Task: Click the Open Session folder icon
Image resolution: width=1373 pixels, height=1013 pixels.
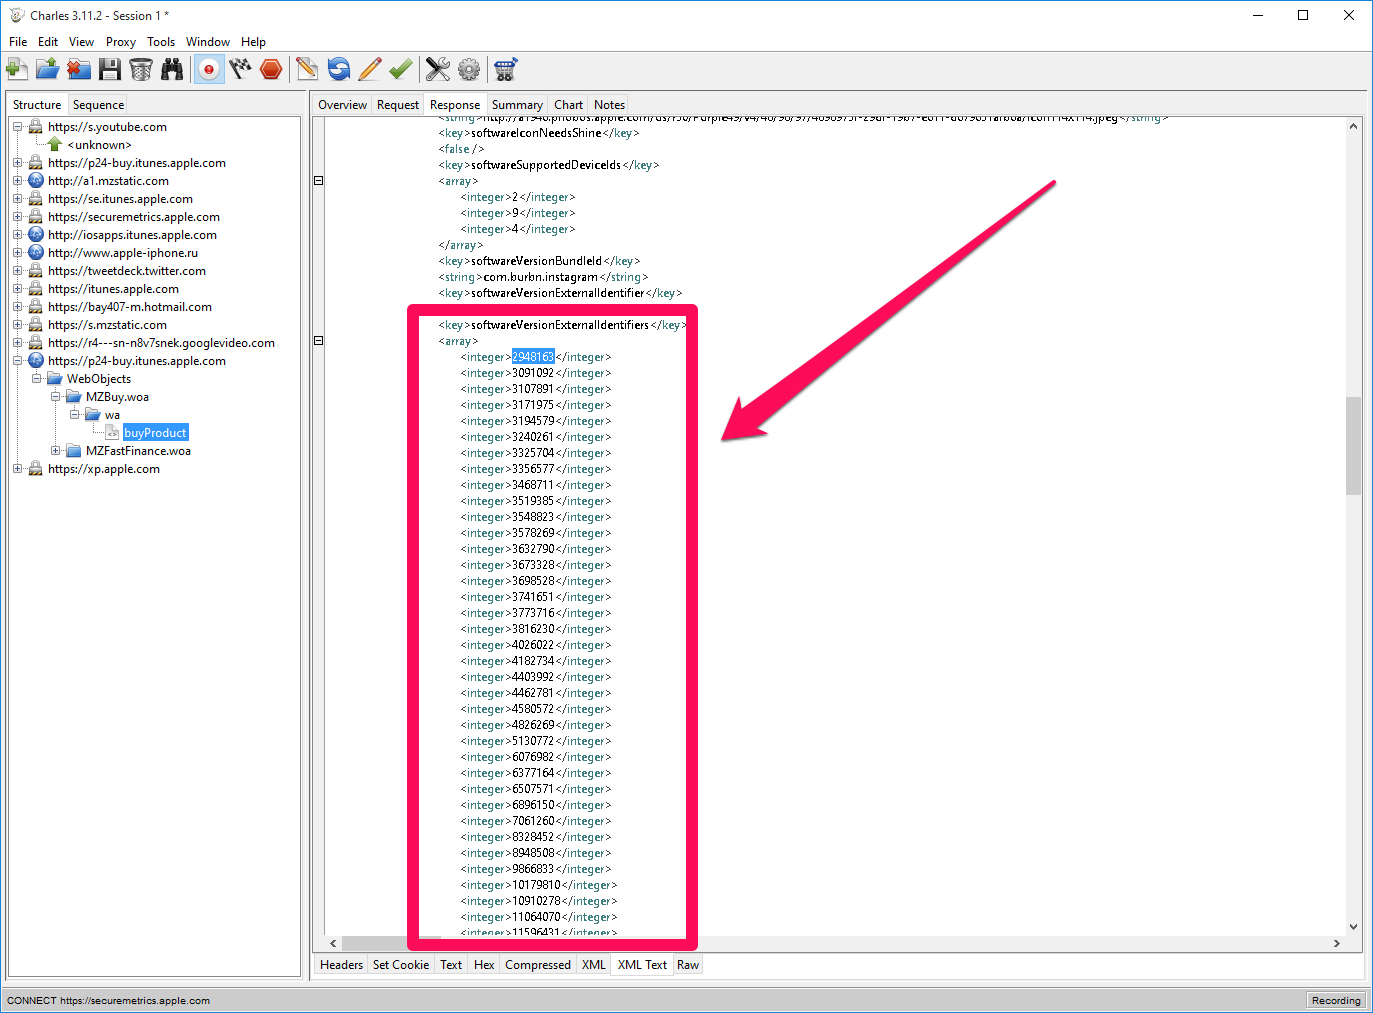Action: 47,69
